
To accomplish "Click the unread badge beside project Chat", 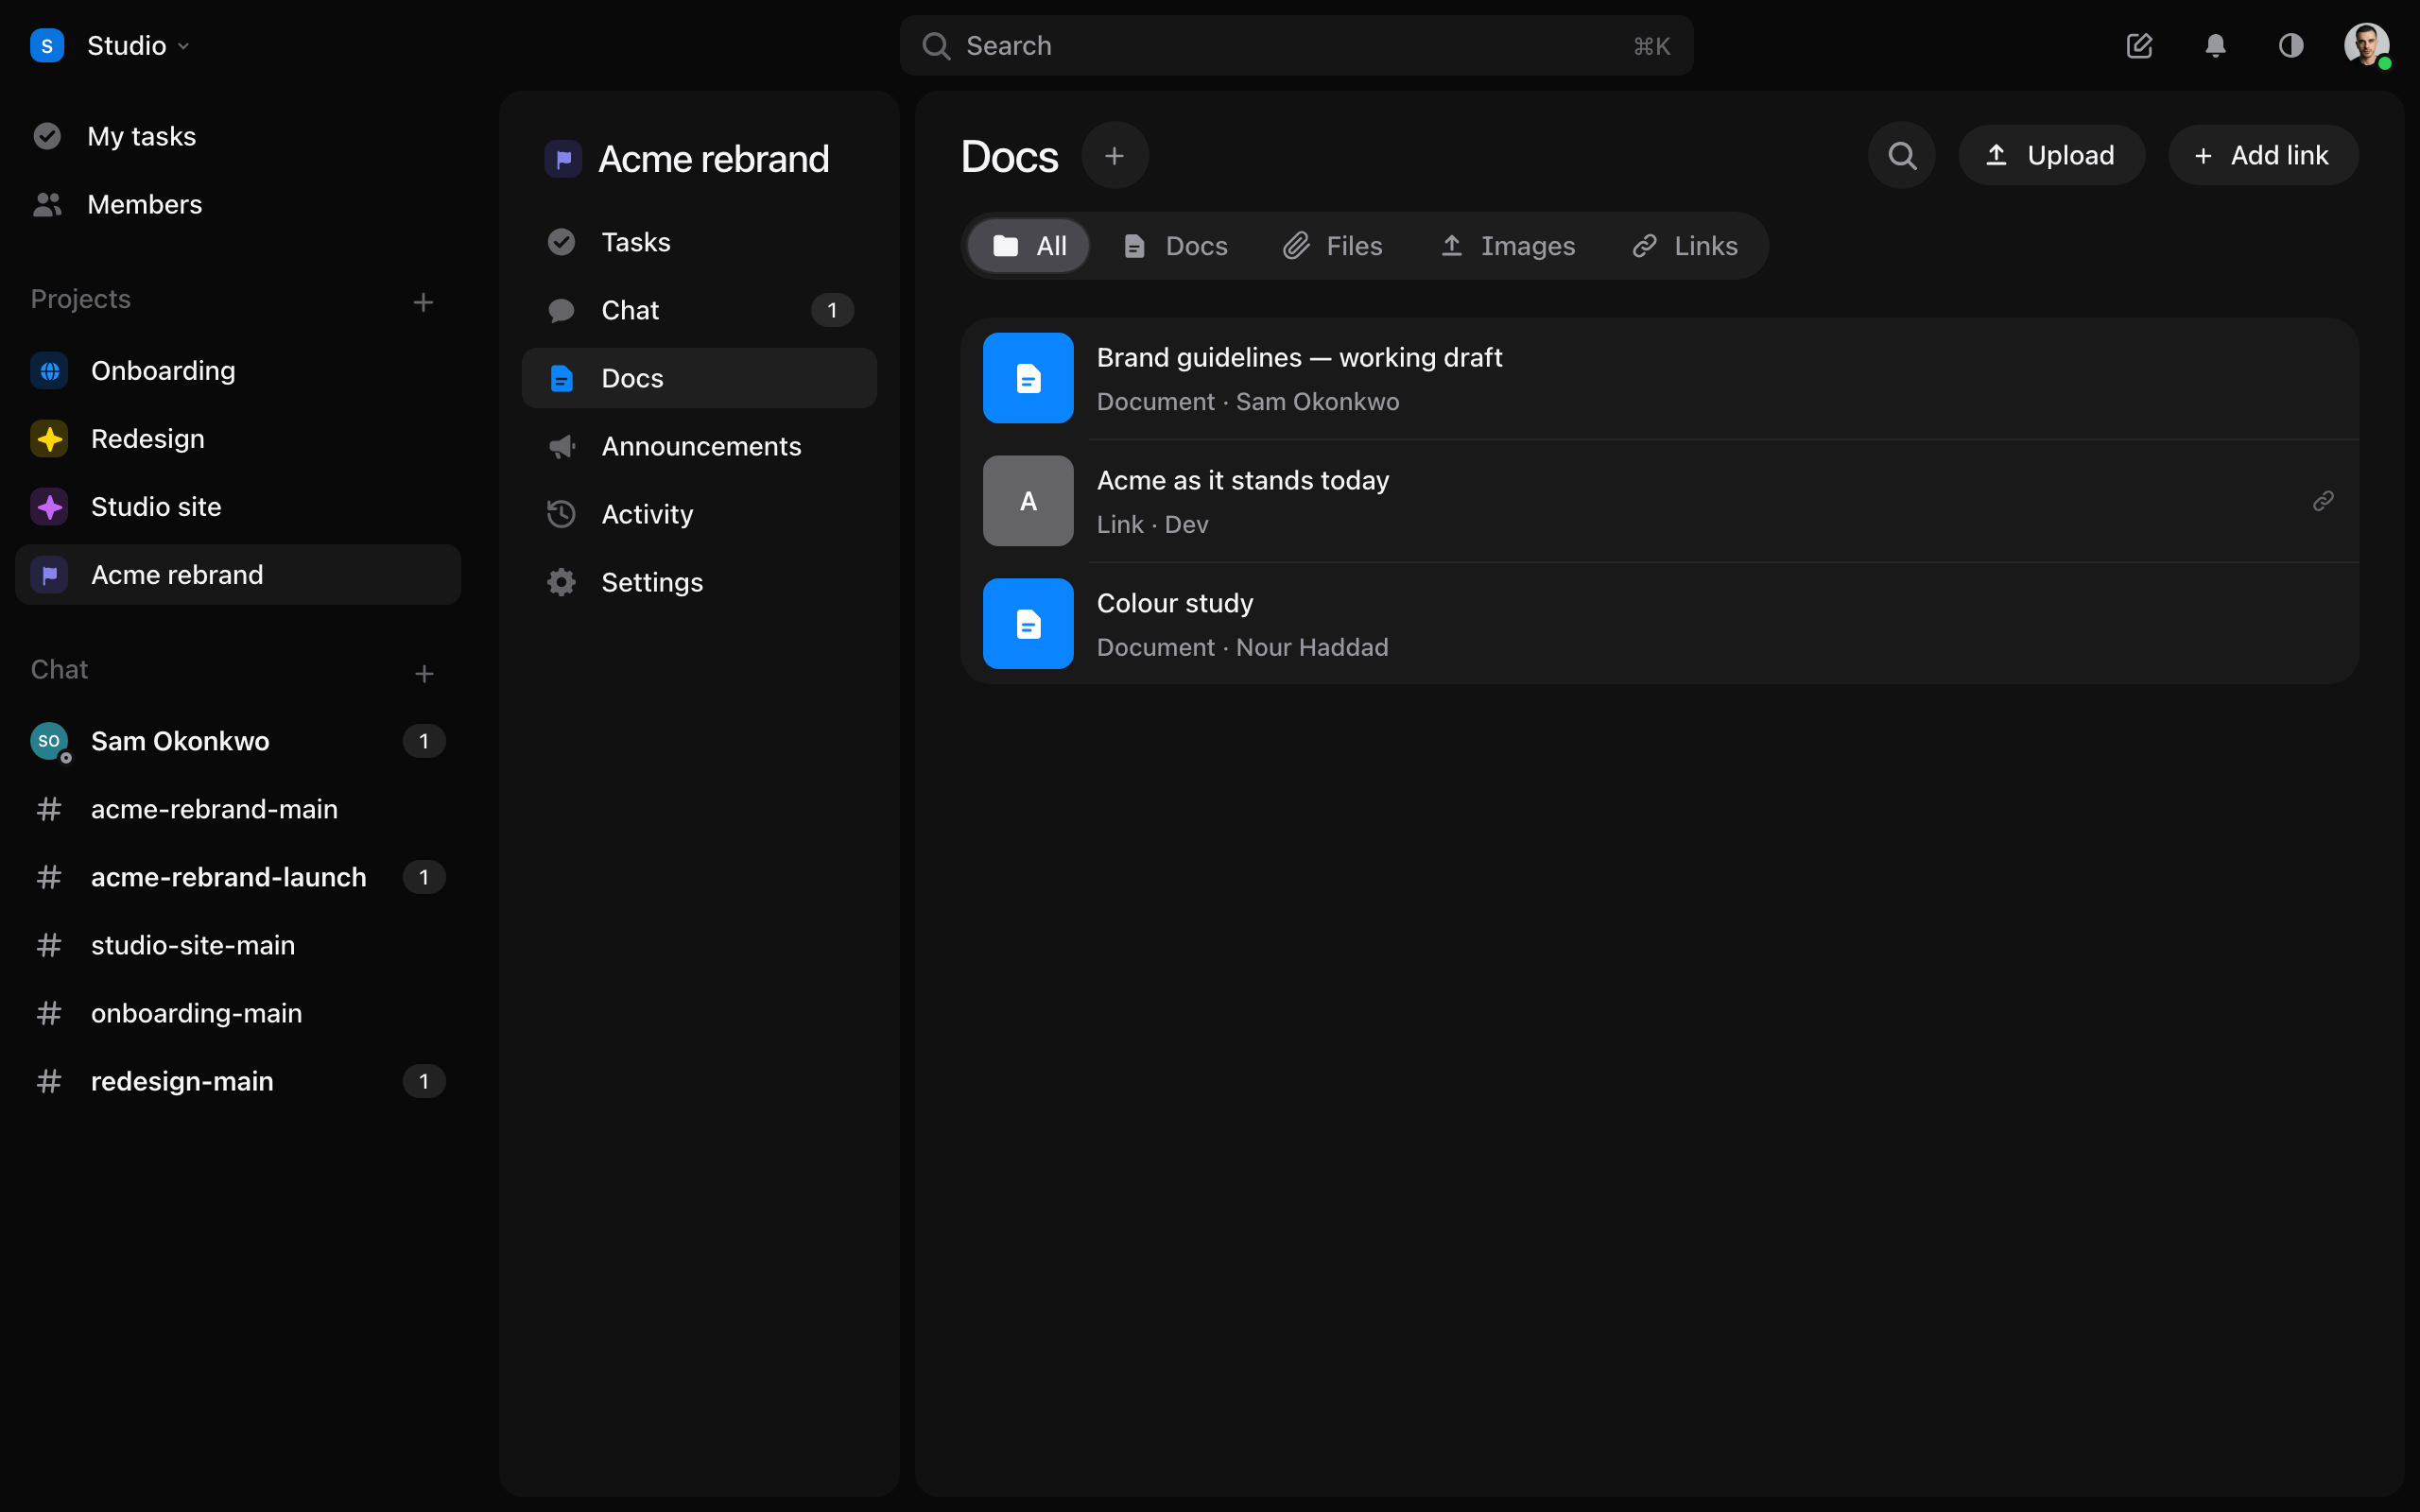I will [x=832, y=310].
